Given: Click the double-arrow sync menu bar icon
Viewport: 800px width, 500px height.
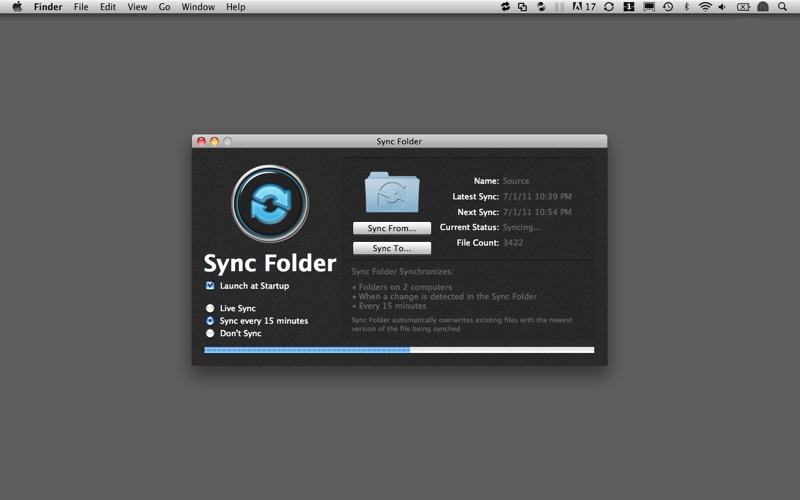Looking at the screenshot, I should pyautogui.click(x=505, y=7).
